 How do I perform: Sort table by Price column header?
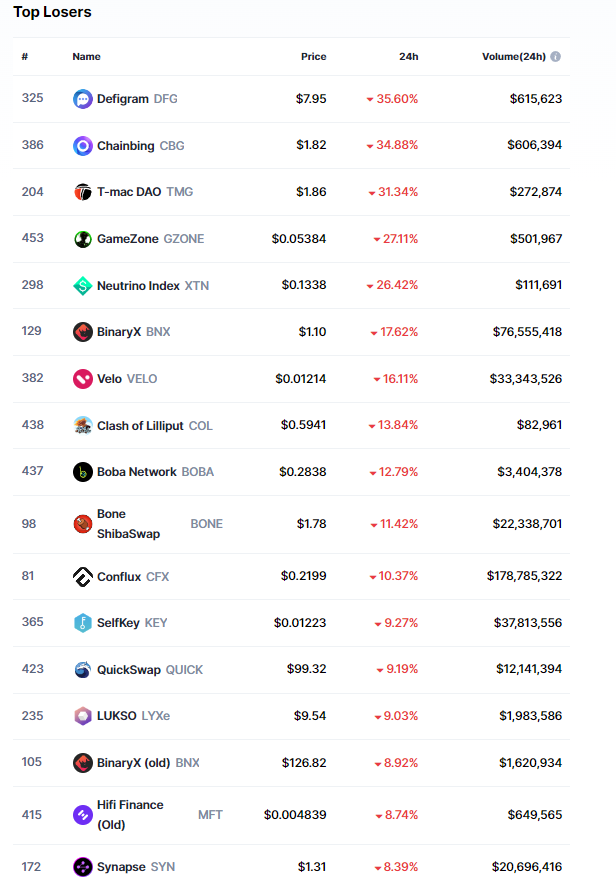(313, 57)
